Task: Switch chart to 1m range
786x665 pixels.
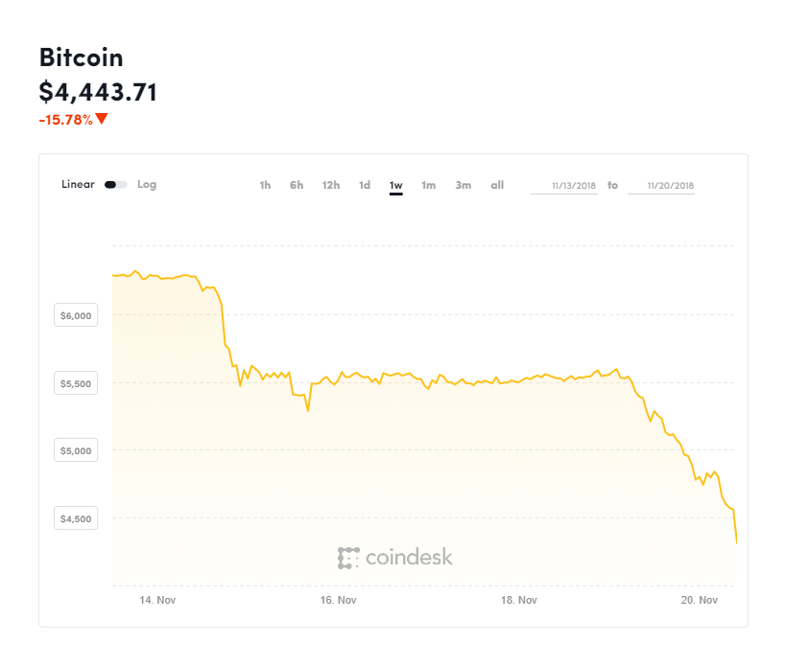Action: pos(428,185)
